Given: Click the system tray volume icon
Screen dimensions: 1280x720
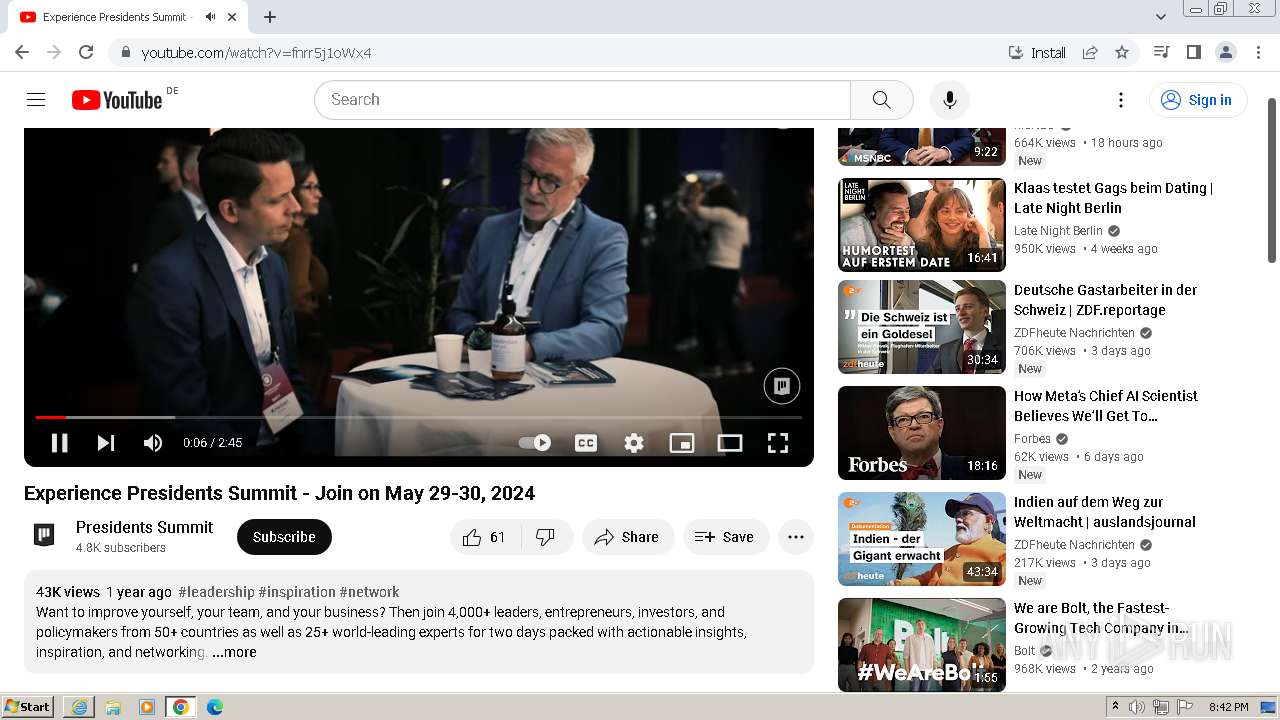Looking at the screenshot, I should coord(1138,707).
